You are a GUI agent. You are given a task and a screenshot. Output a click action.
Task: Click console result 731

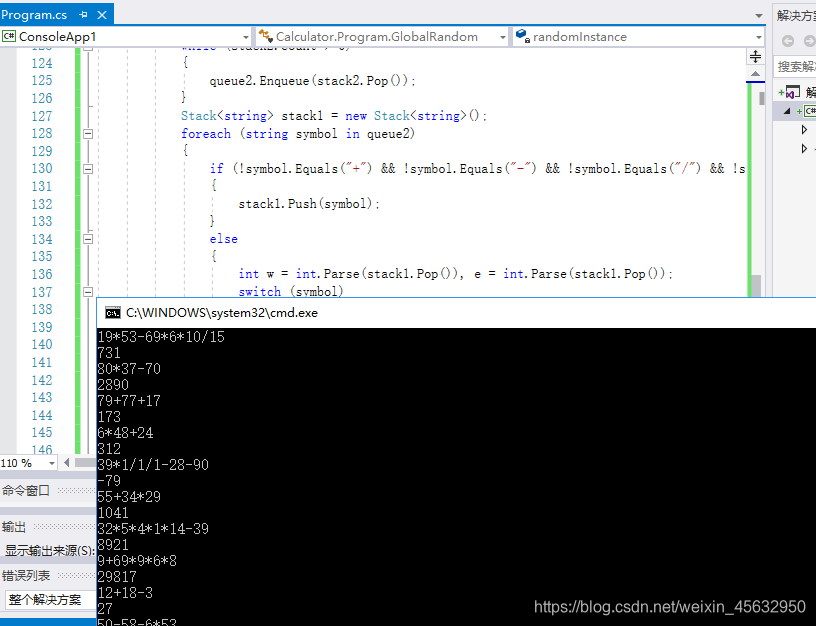(x=109, y=353)
